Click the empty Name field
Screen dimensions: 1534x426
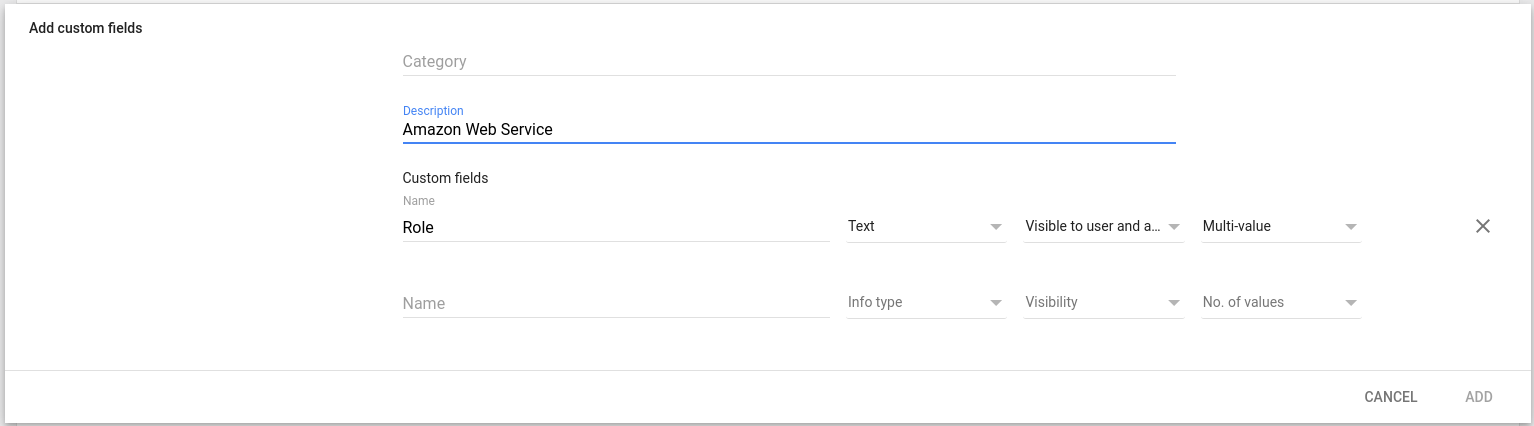(615, 303)
